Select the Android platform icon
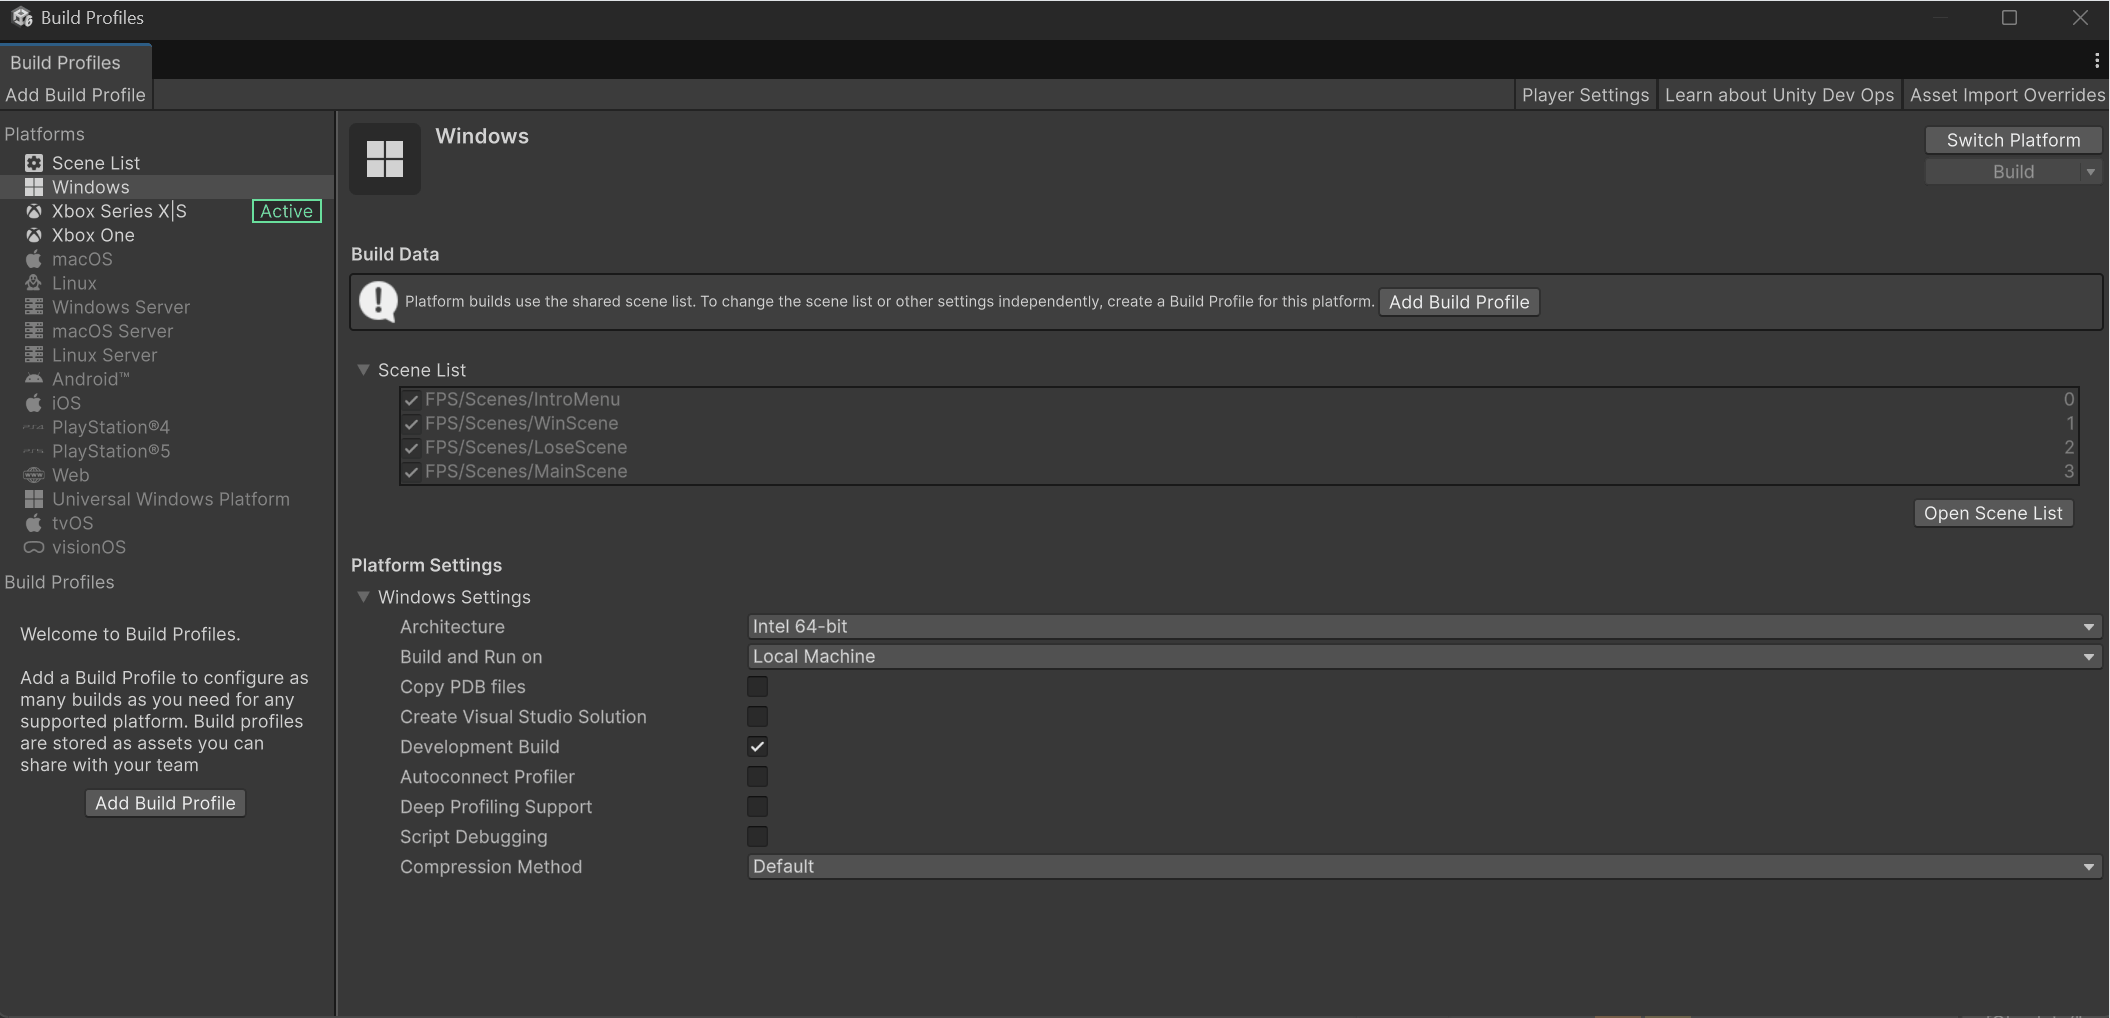The width and height of the screenshot is (2110, 1018). coord(33,379)
